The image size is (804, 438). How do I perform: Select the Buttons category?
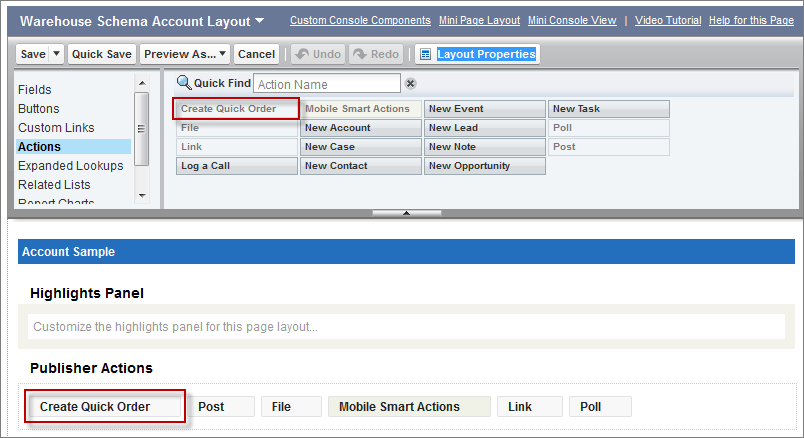click(38, 109)
